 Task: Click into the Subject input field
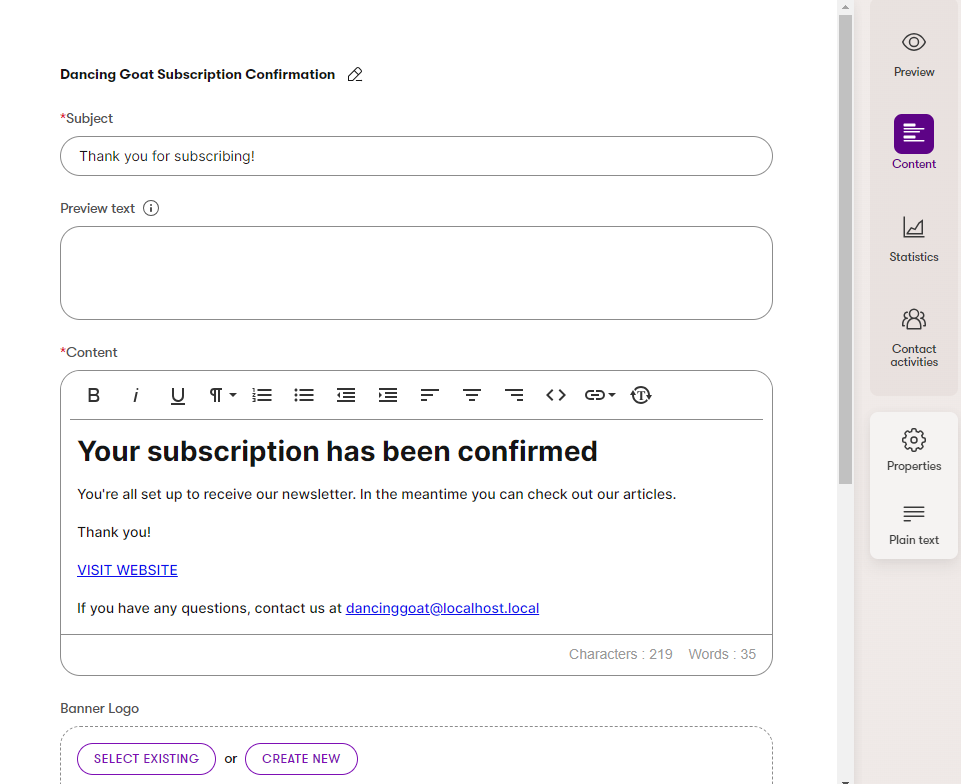416,156
